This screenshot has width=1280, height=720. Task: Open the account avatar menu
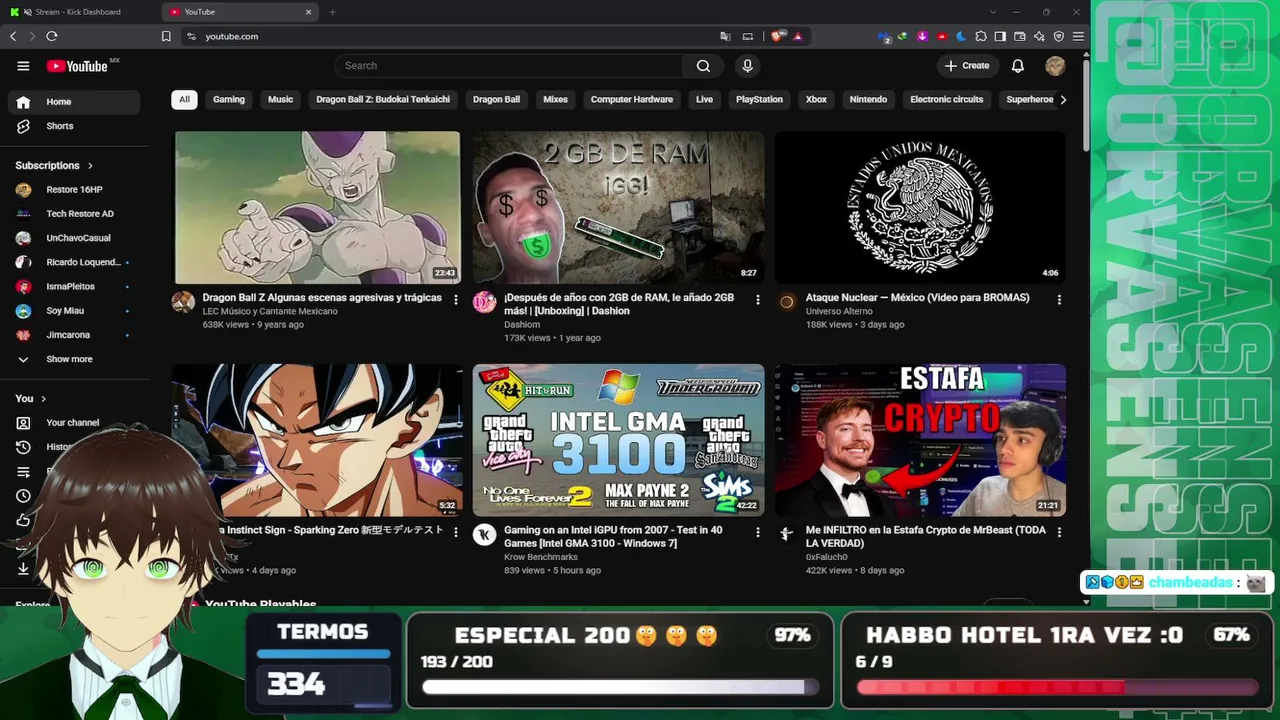click(1055, 66)
